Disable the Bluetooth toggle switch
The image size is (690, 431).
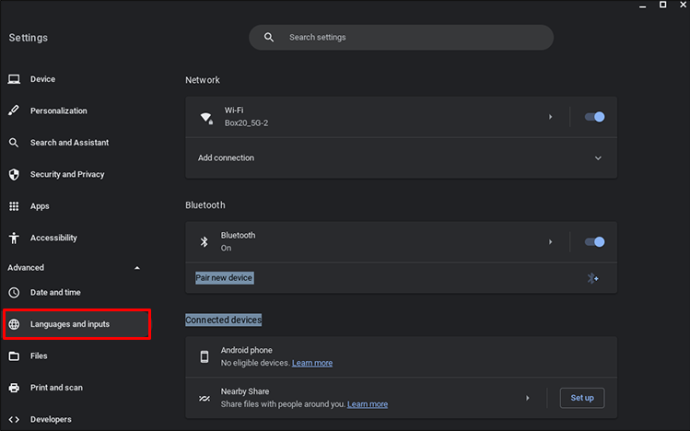(x=595, y=242)
